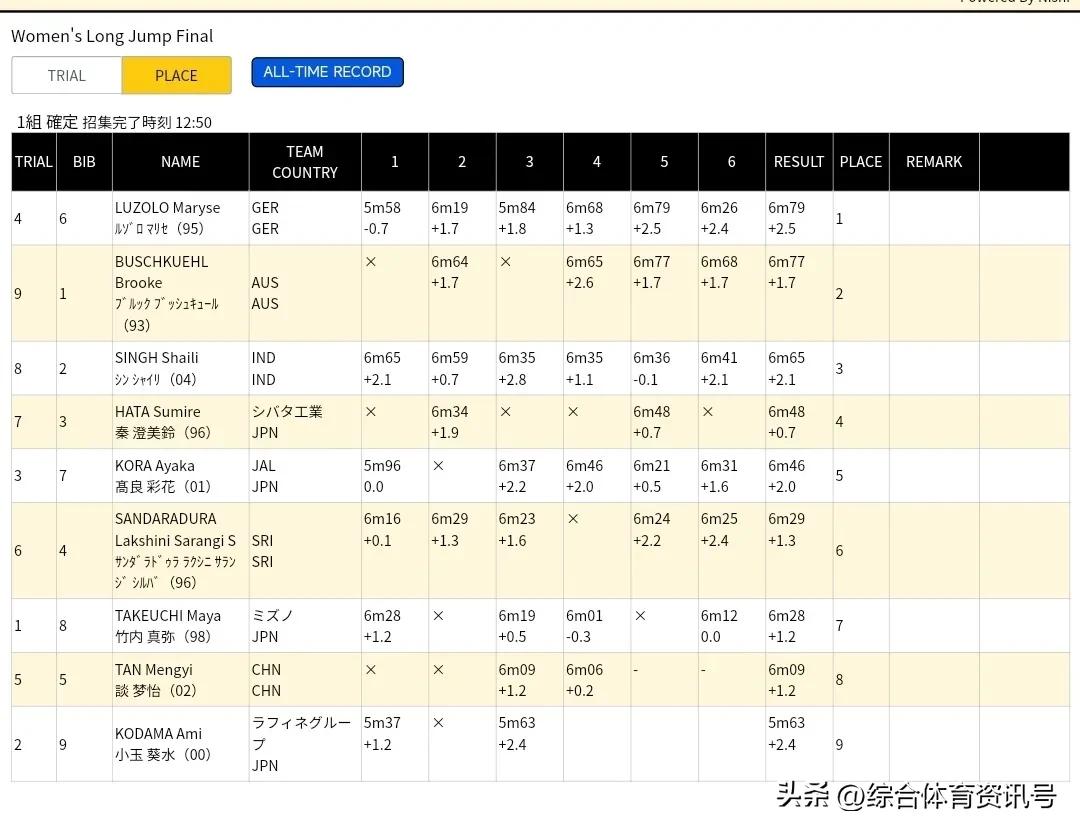
Task: Click the round 6 column header
Action: (x=731, y=161)
